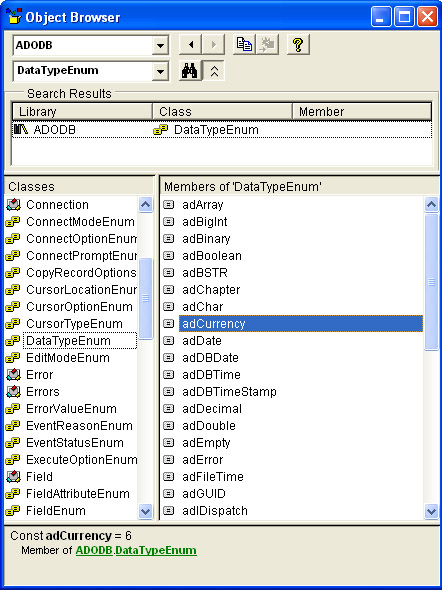This screenshot has width=442, height=590.
Task: Select adDBDate member
Action: 210,358
